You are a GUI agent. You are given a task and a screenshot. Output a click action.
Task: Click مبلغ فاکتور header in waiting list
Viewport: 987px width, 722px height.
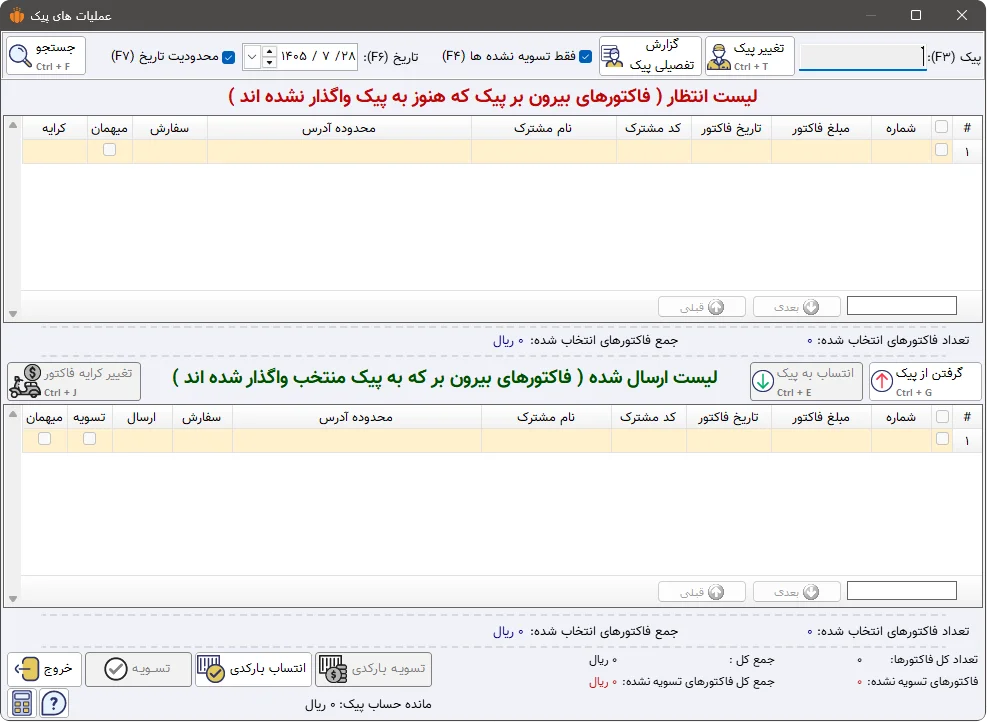point(821,128)
